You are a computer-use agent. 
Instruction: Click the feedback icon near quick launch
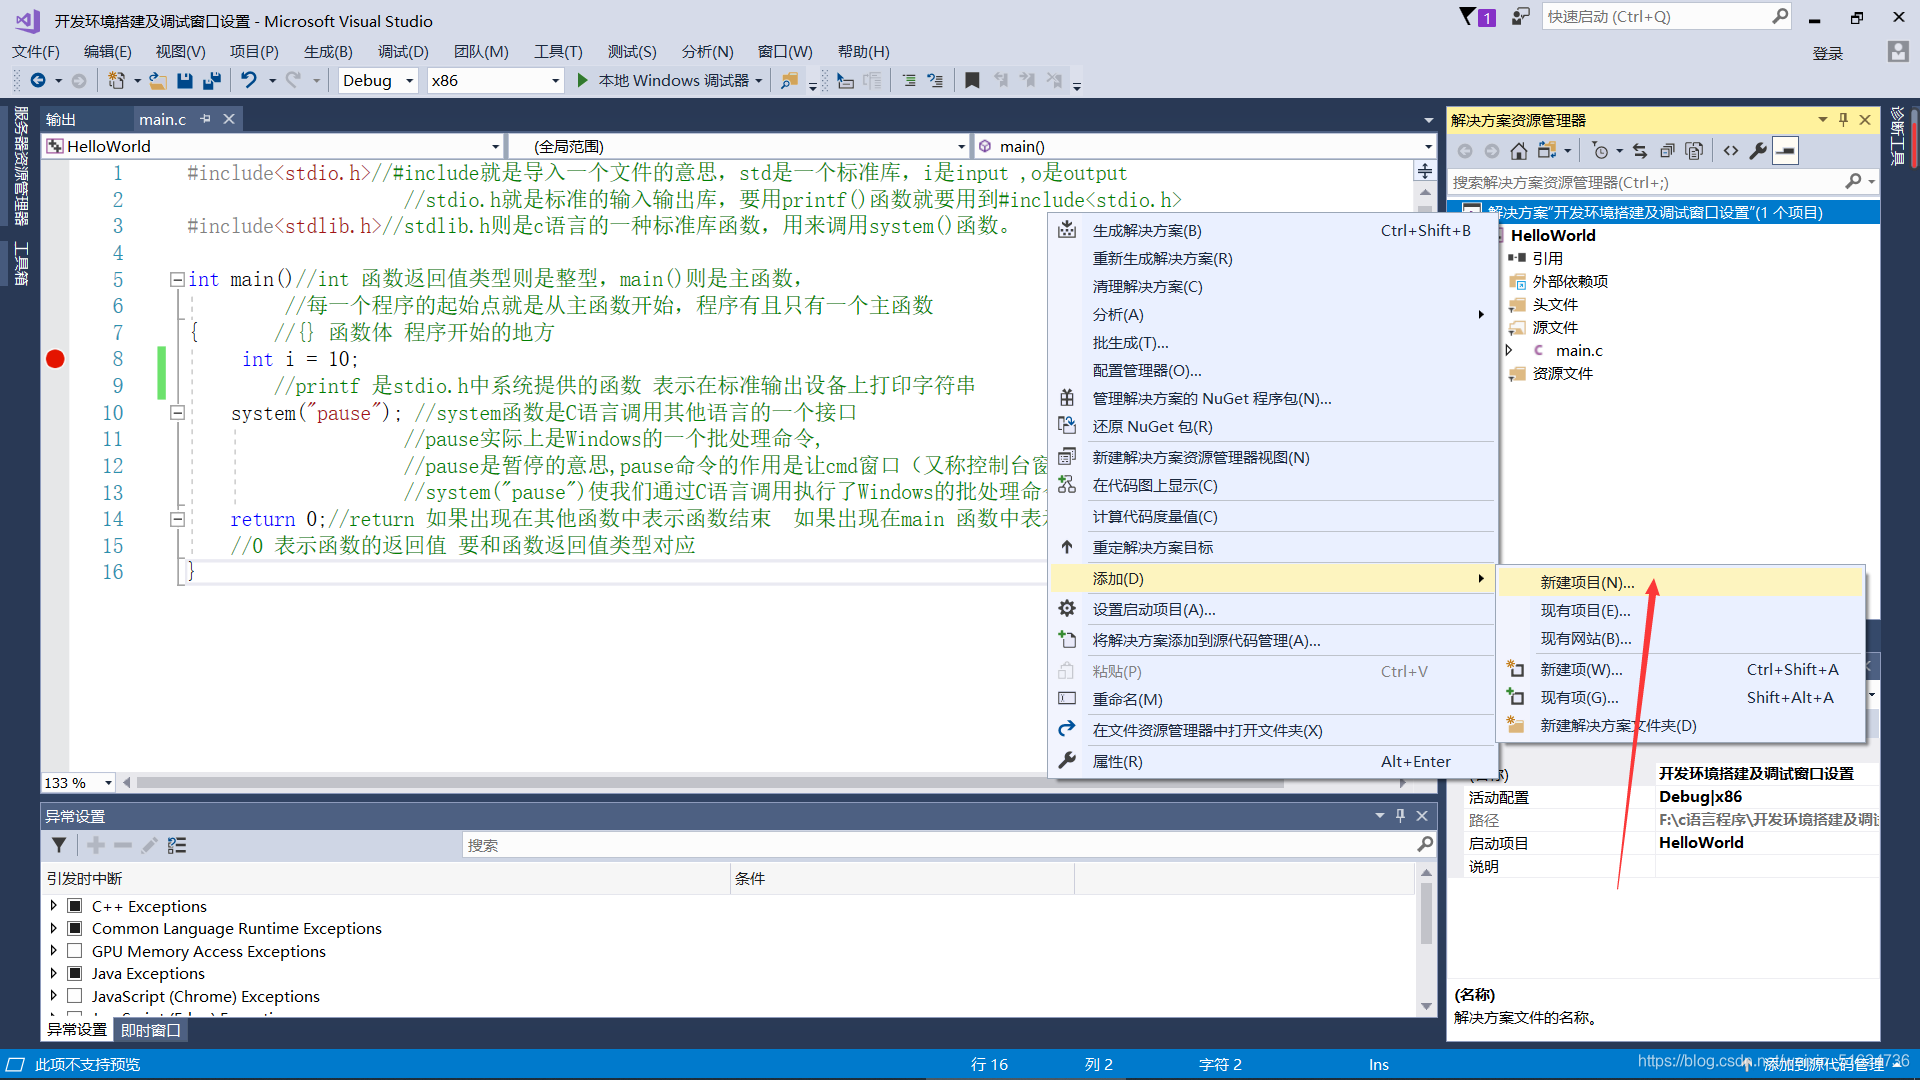pyautogui.click(x=1520, y=17)
